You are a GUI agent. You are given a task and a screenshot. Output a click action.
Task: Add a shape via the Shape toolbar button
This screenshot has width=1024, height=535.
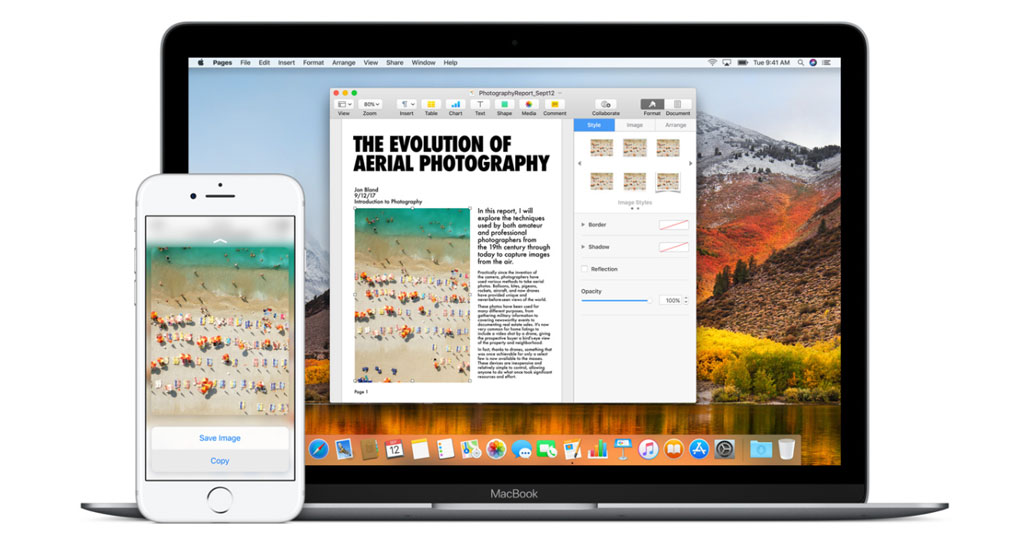pos(504,107)
